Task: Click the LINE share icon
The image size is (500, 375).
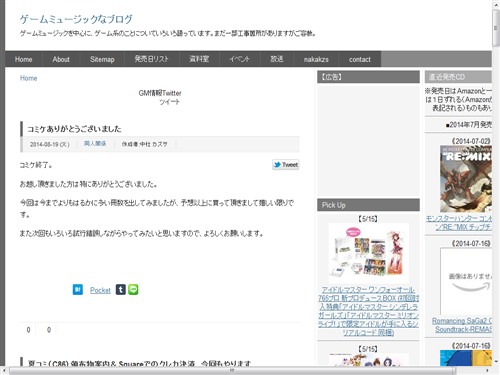Action: 133,289
